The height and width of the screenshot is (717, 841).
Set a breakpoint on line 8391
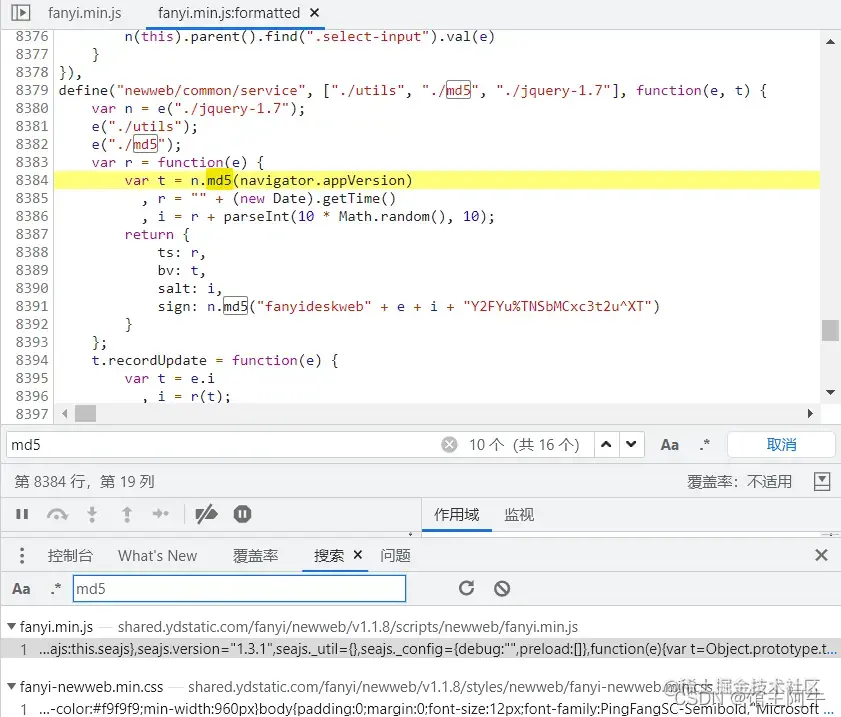click(32, 306)
